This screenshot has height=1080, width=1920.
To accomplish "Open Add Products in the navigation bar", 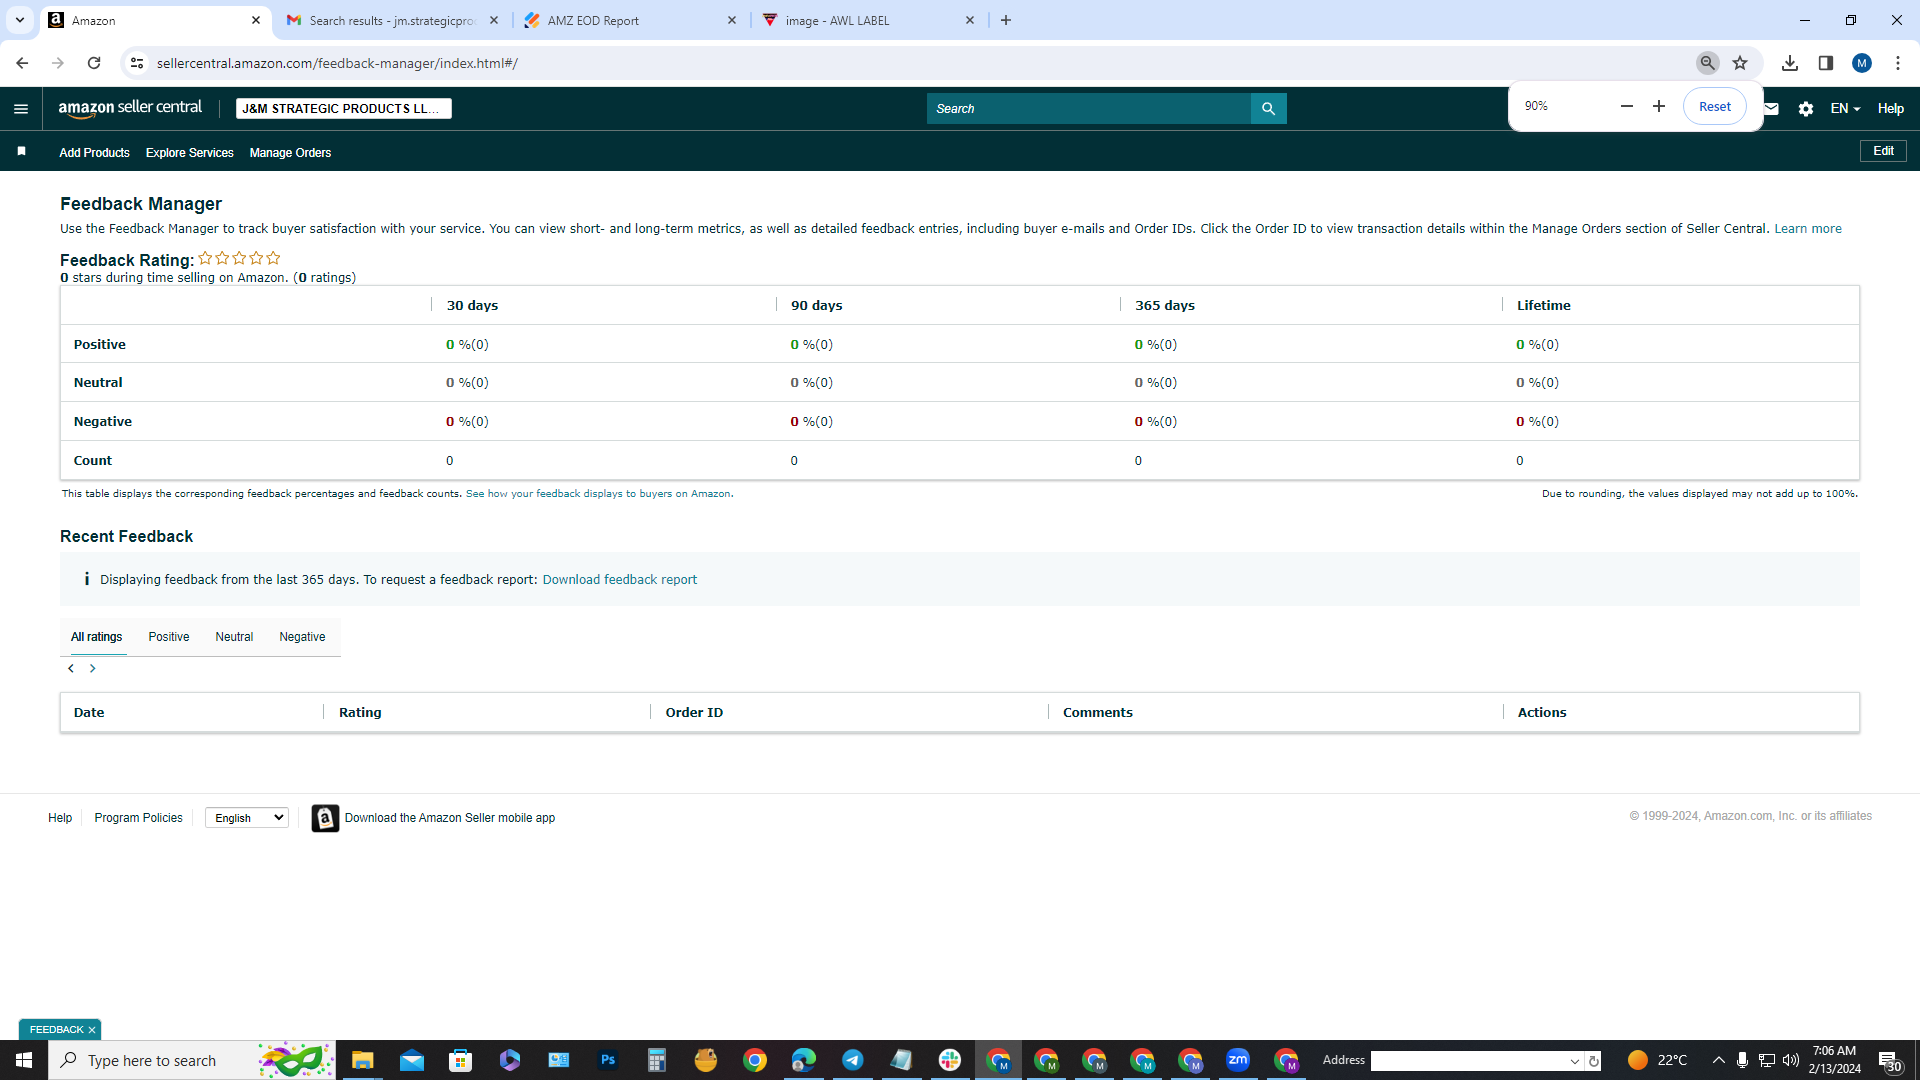I will tap(94, 153).
